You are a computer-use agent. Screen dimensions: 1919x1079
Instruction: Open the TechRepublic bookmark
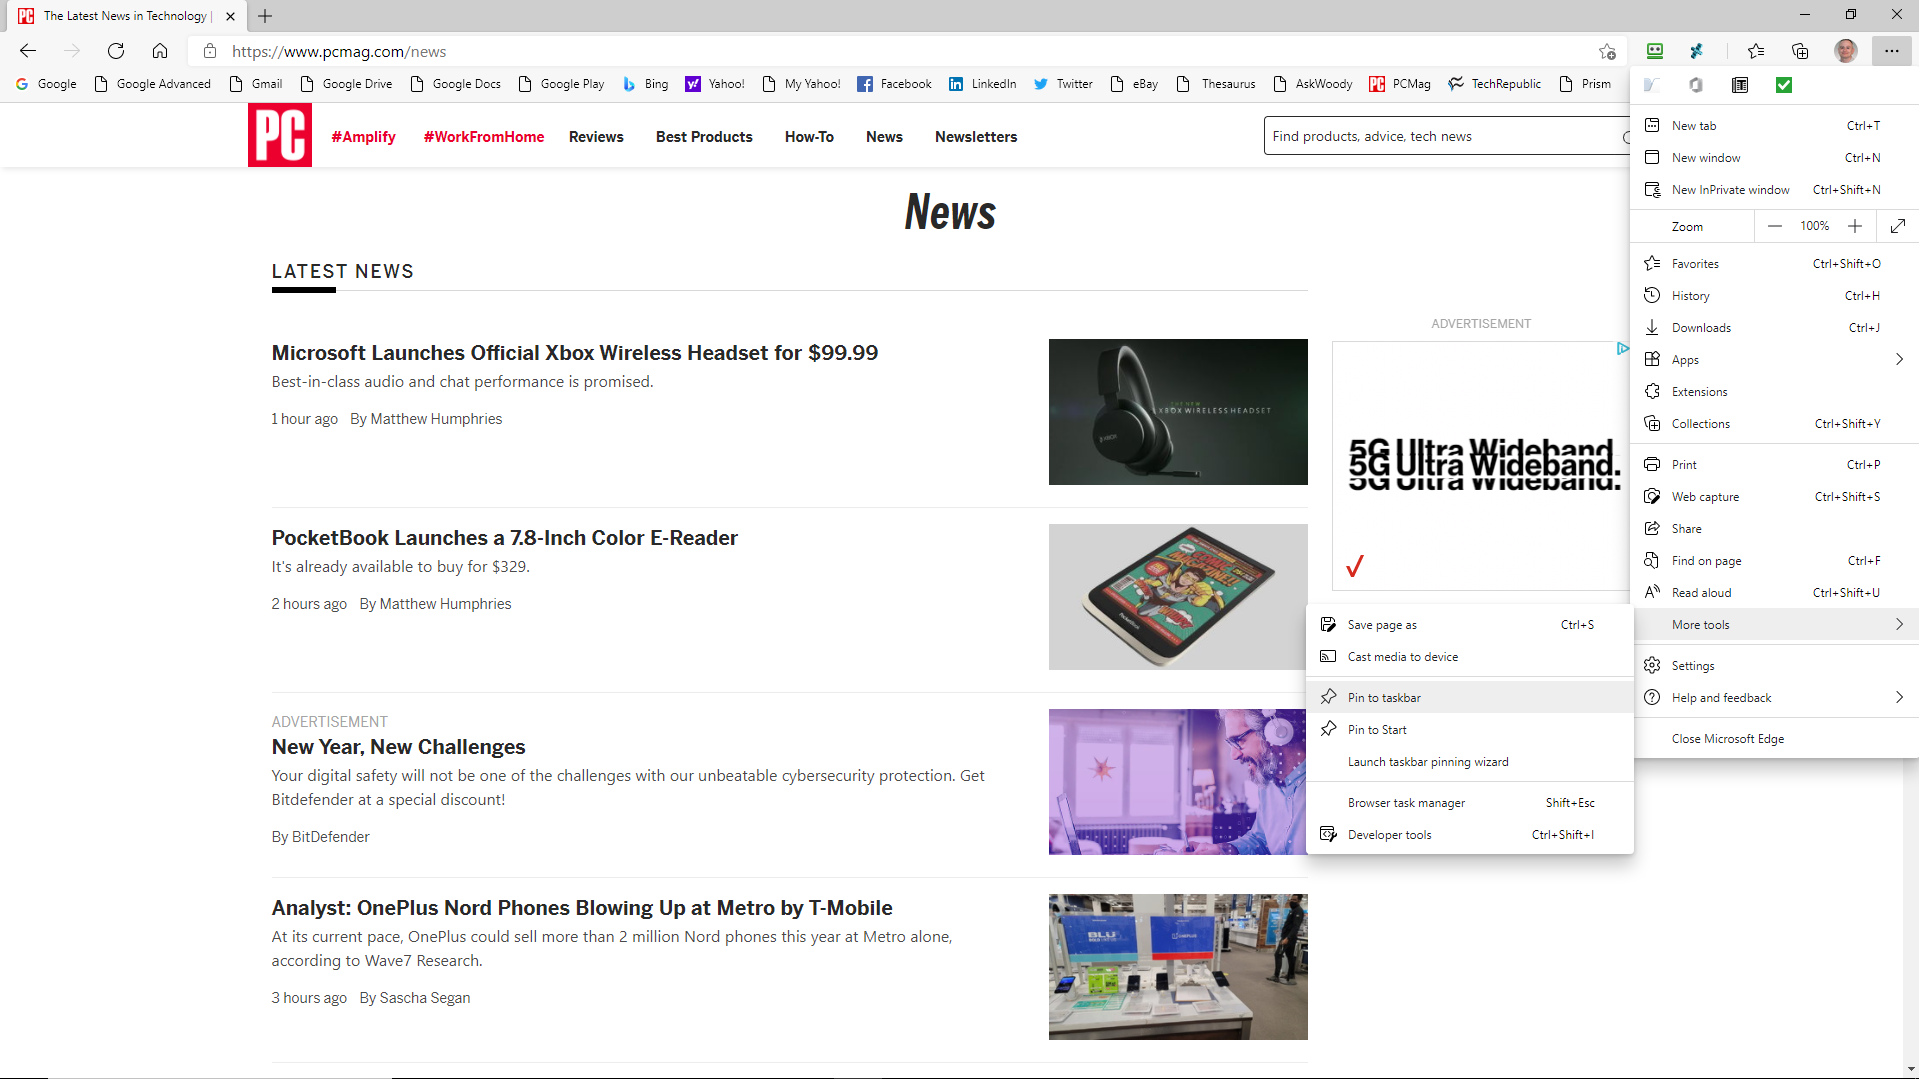(x=1495, y=84)
